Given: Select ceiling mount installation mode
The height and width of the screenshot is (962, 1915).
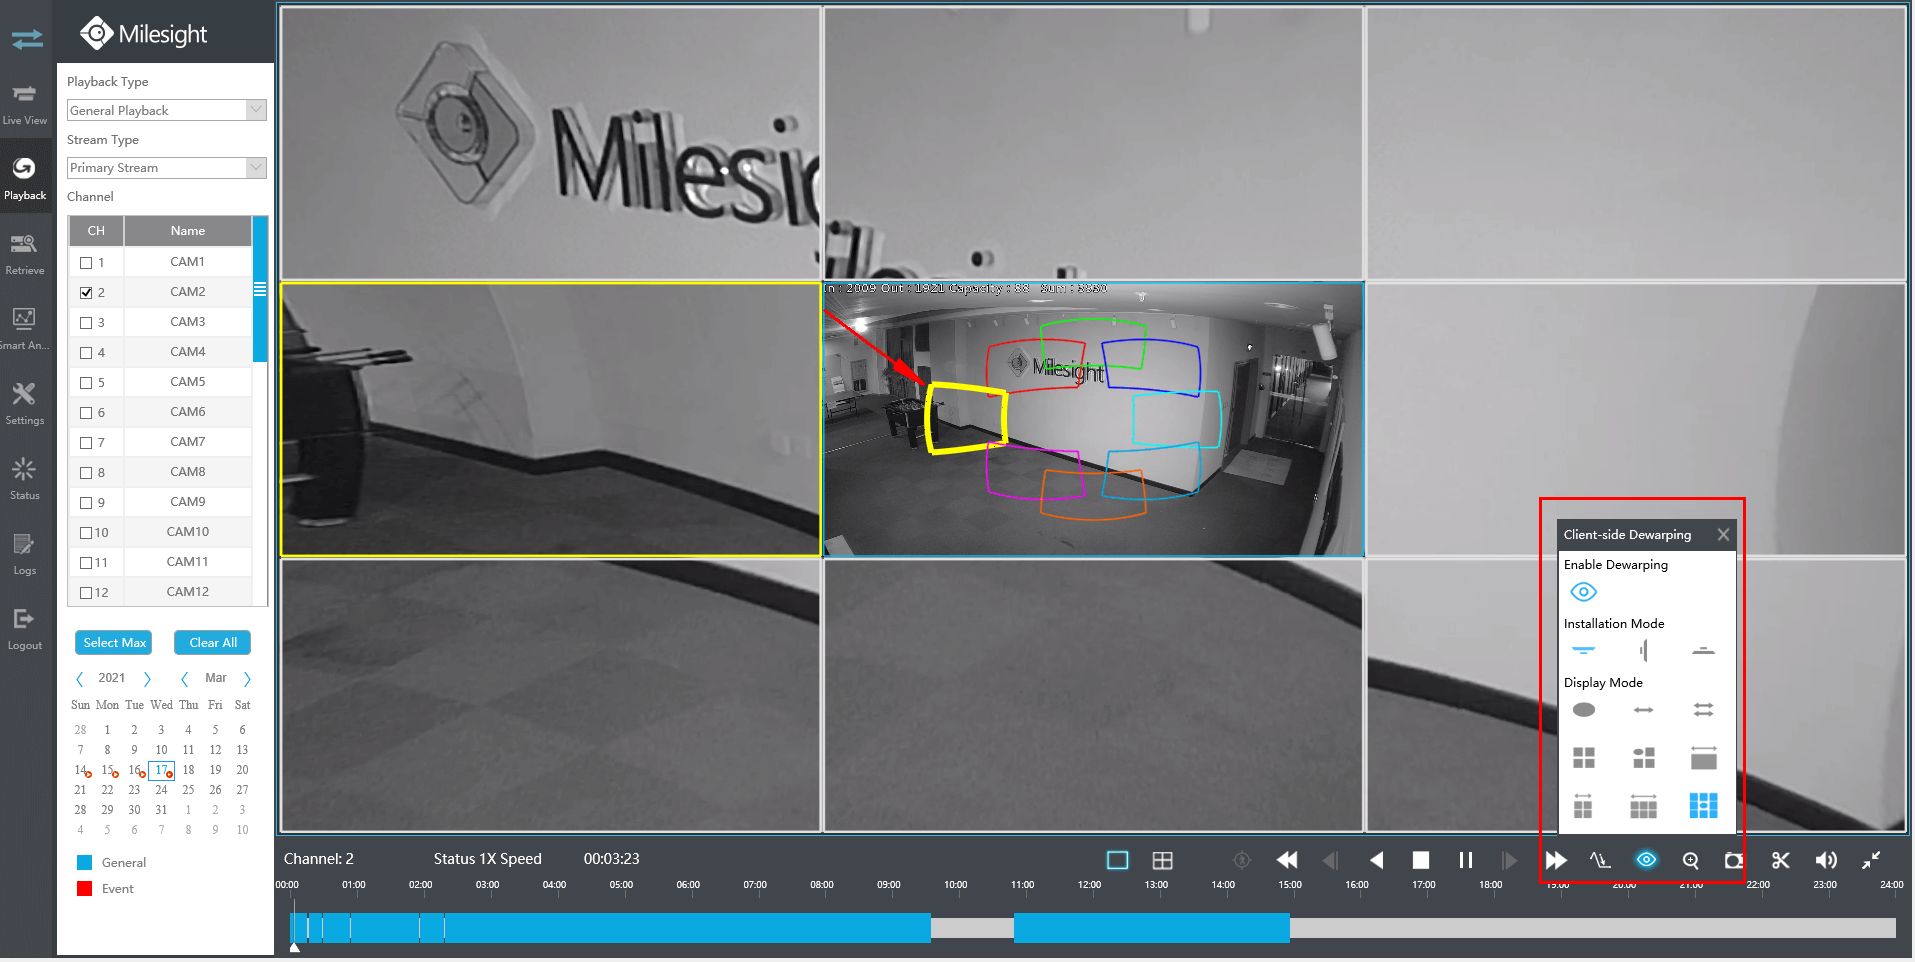Looking at the screenshot, I should click(1584, 650).
